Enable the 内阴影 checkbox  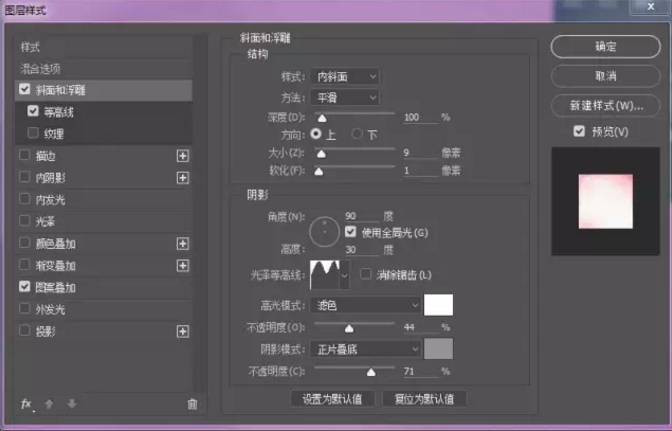25,177
